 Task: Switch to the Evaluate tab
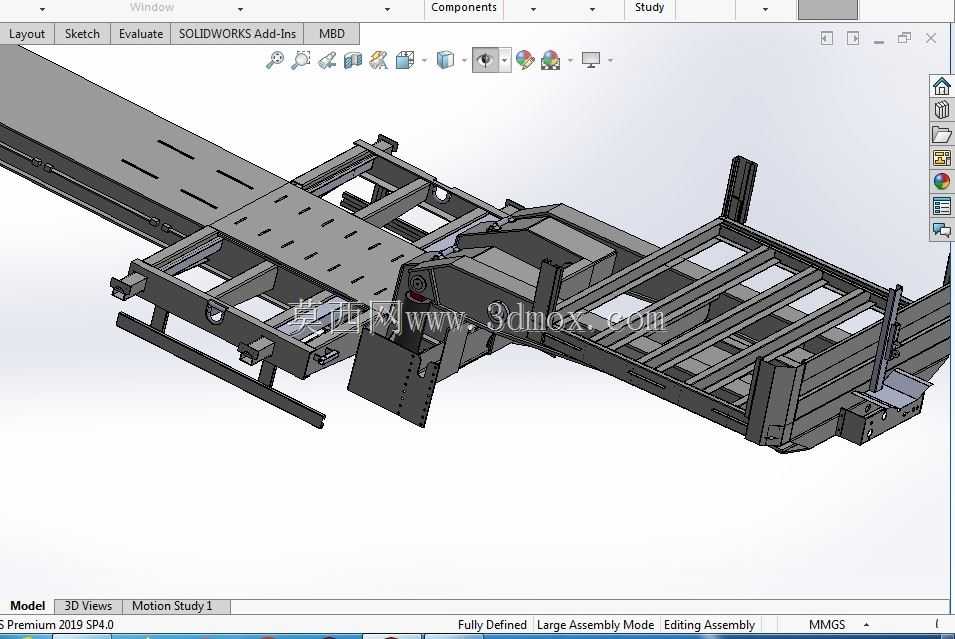tap(141, 34)
